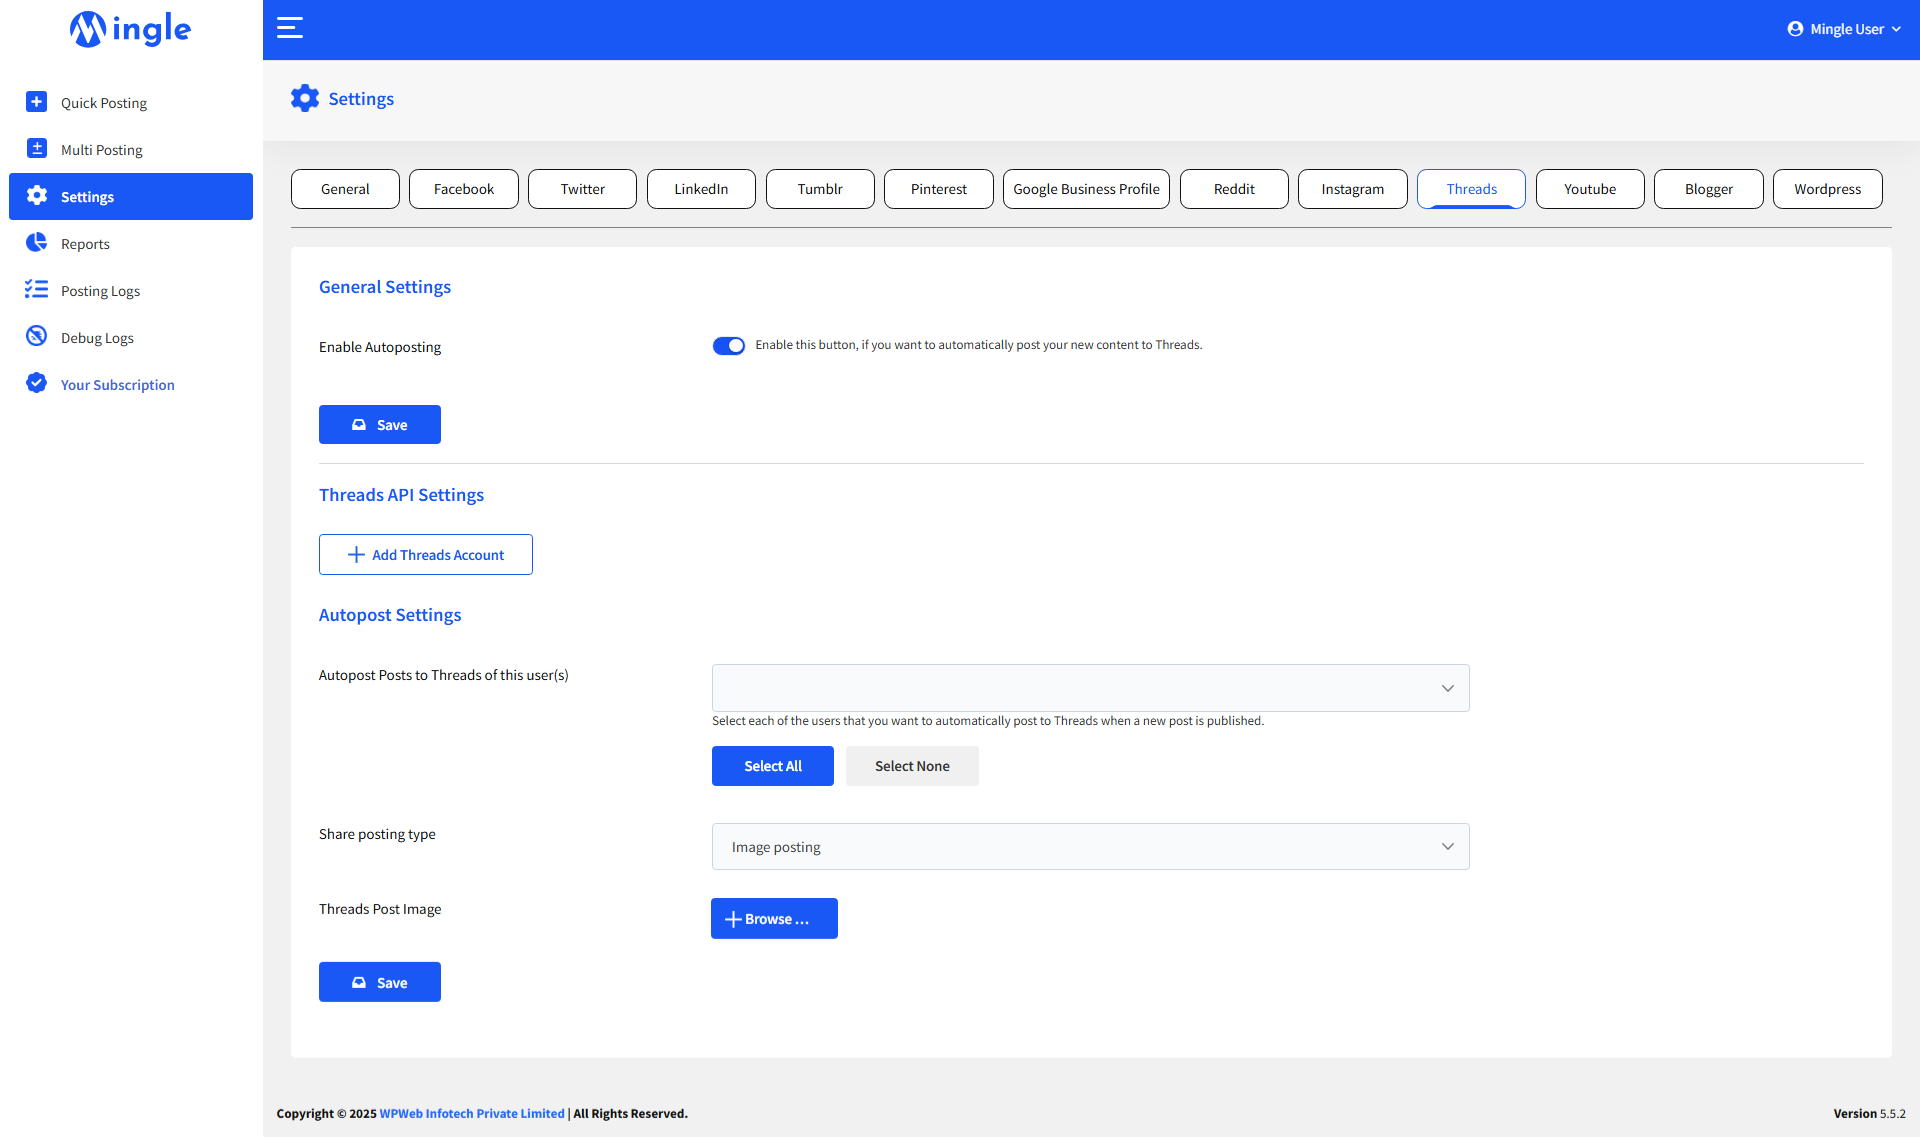Disable the Enable Autoposting toggle
1920x1138 pixels.
click(729, 346)
